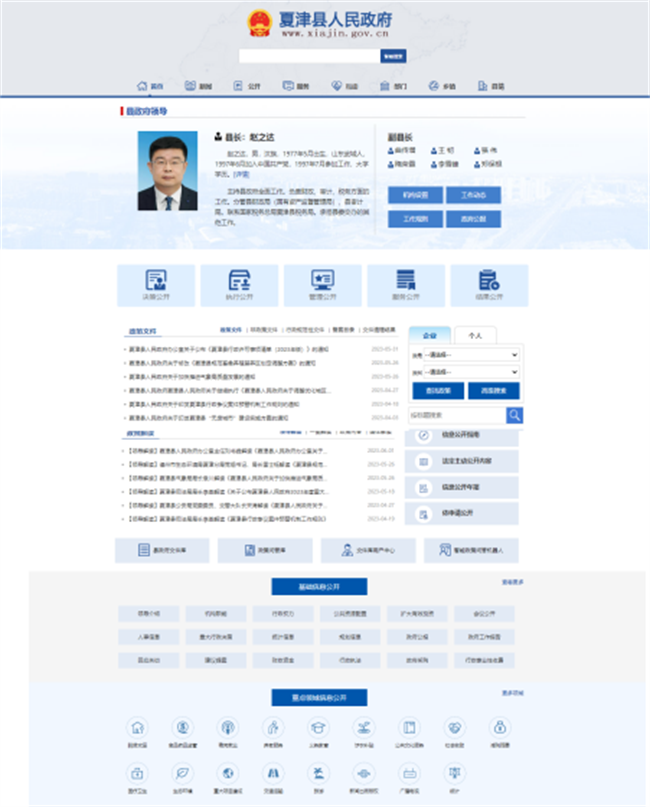Click the county head portrait photo
Screen dimensions: 650x807
[168, 171]
